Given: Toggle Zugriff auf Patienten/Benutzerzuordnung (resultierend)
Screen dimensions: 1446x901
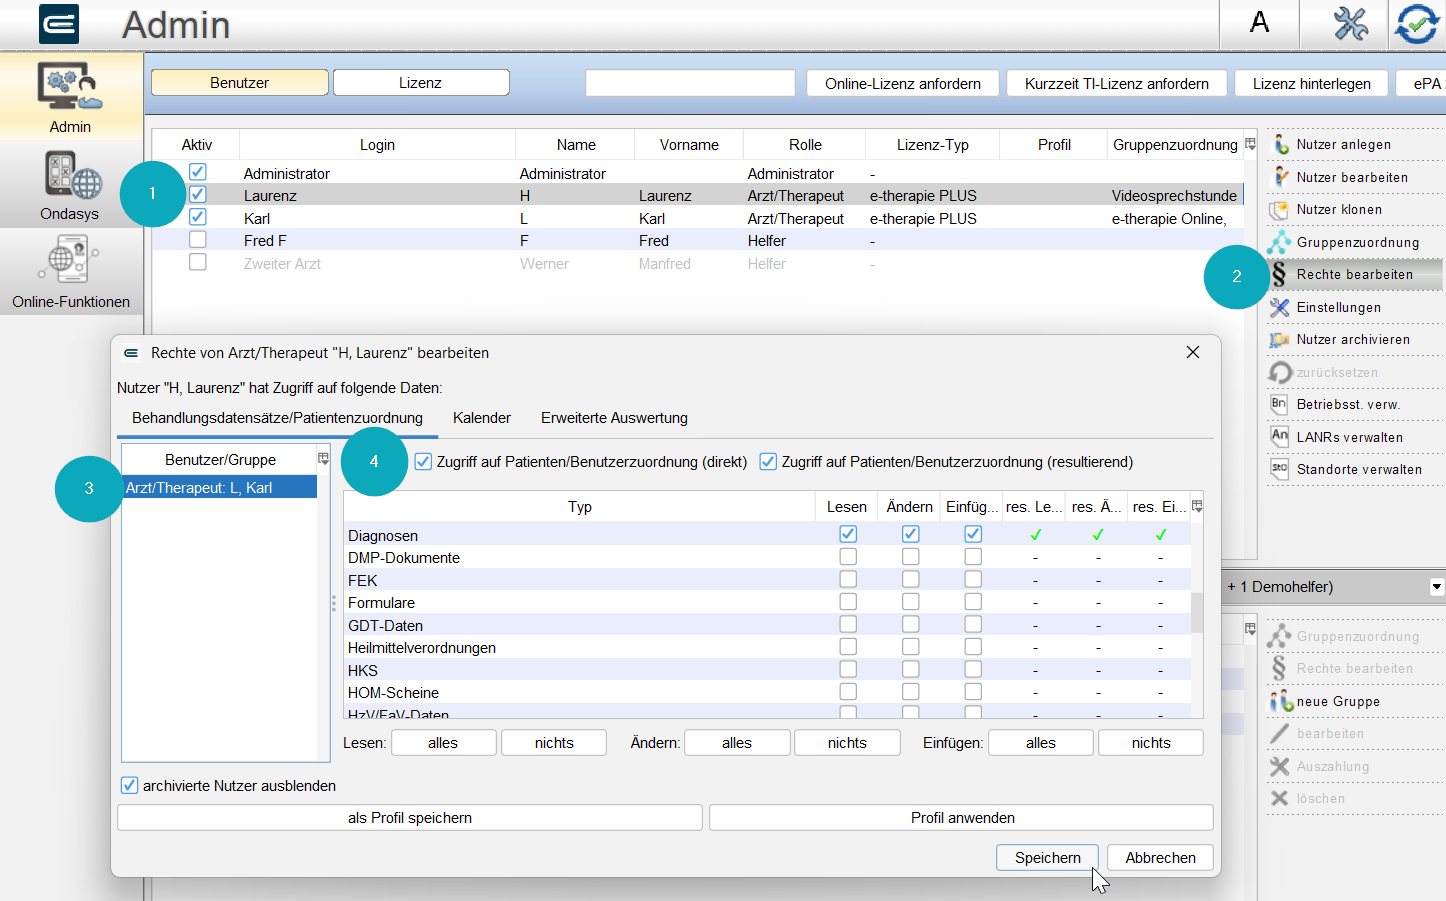Looking at the screenshot, I should [x=768, y=462].
